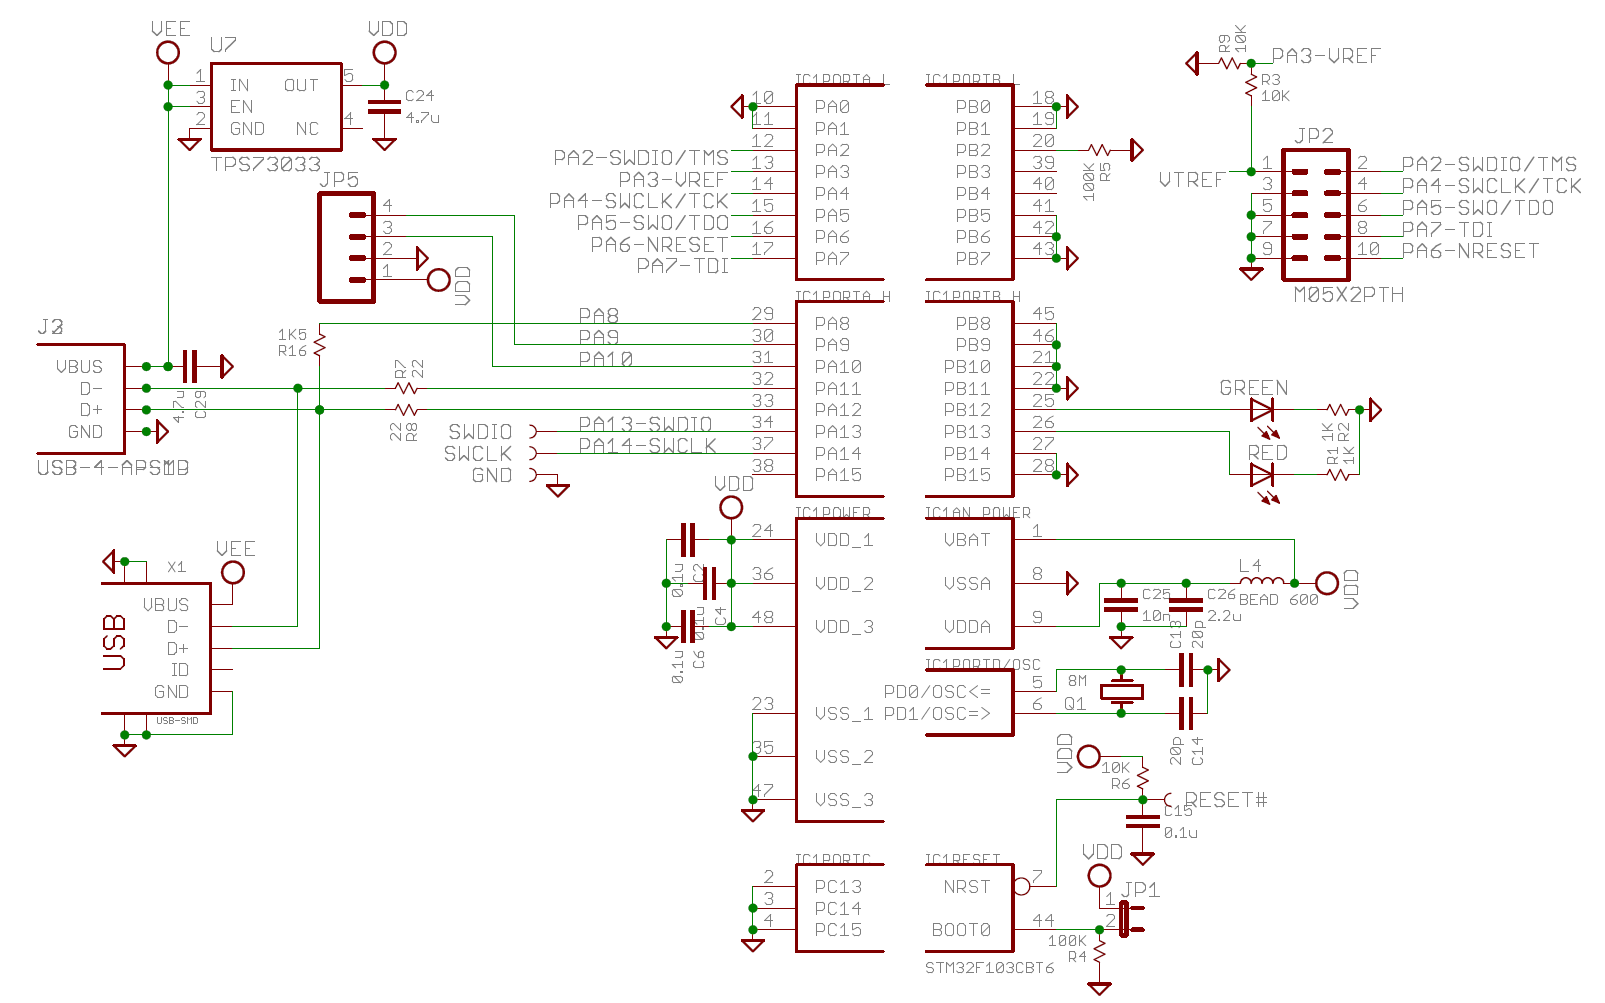Screen dimensions: 1605x1003
Task: Click the NRST pin name
Action: [967, 887]
